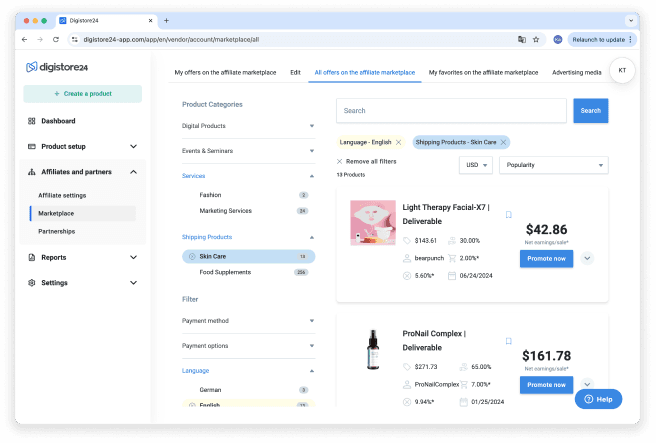Open the ProNail Complex bottle thumbnail
This screenshot has height=443, width=656.
(373, 350)
